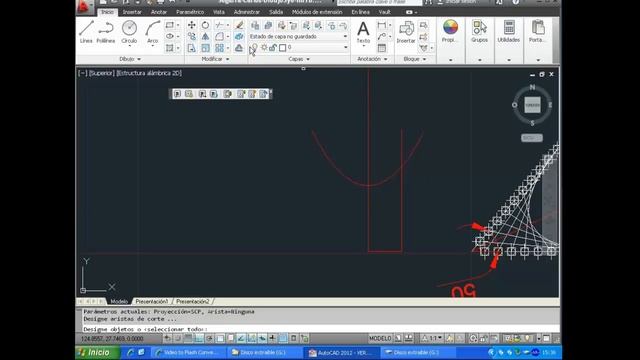Screen dimensions: 640x360
Task: Open the Paramétrico ribbon tab
Action: click(x=190, y=12)
